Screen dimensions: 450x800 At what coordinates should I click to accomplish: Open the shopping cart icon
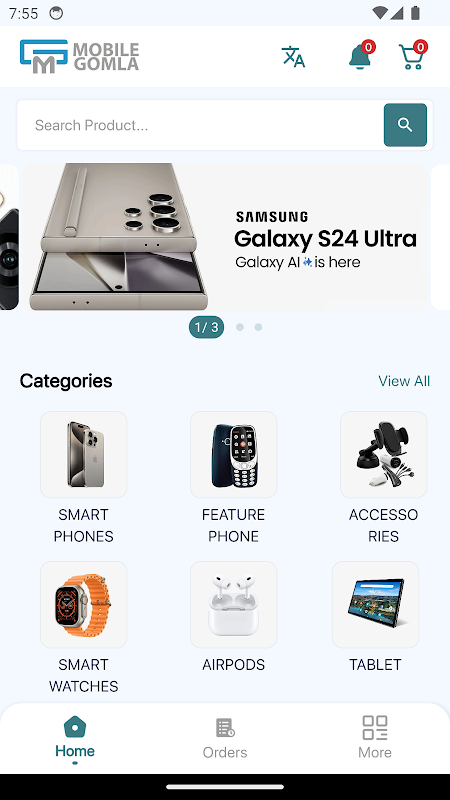click(x=412, y=55)
